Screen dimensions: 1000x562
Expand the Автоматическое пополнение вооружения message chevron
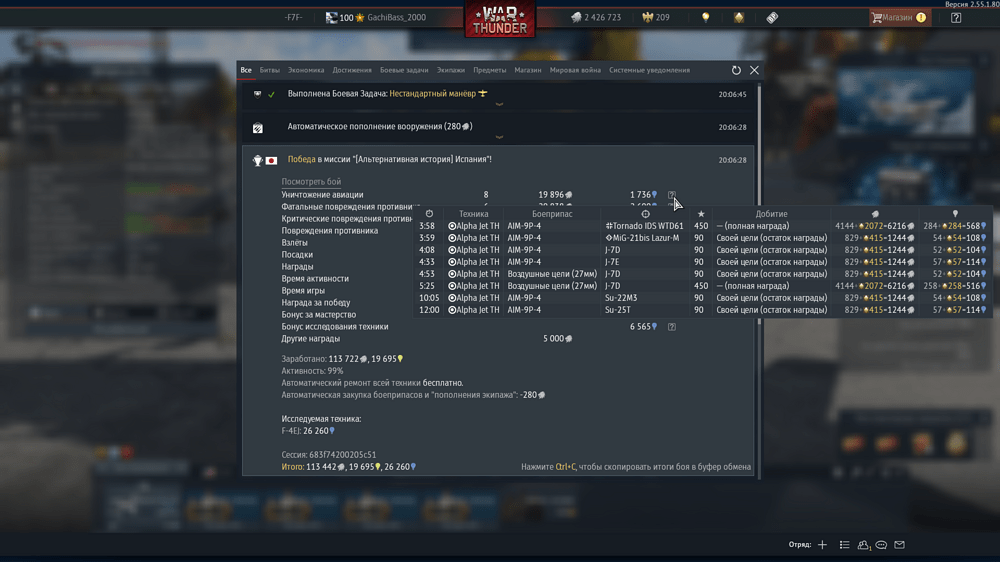[499, 137]
